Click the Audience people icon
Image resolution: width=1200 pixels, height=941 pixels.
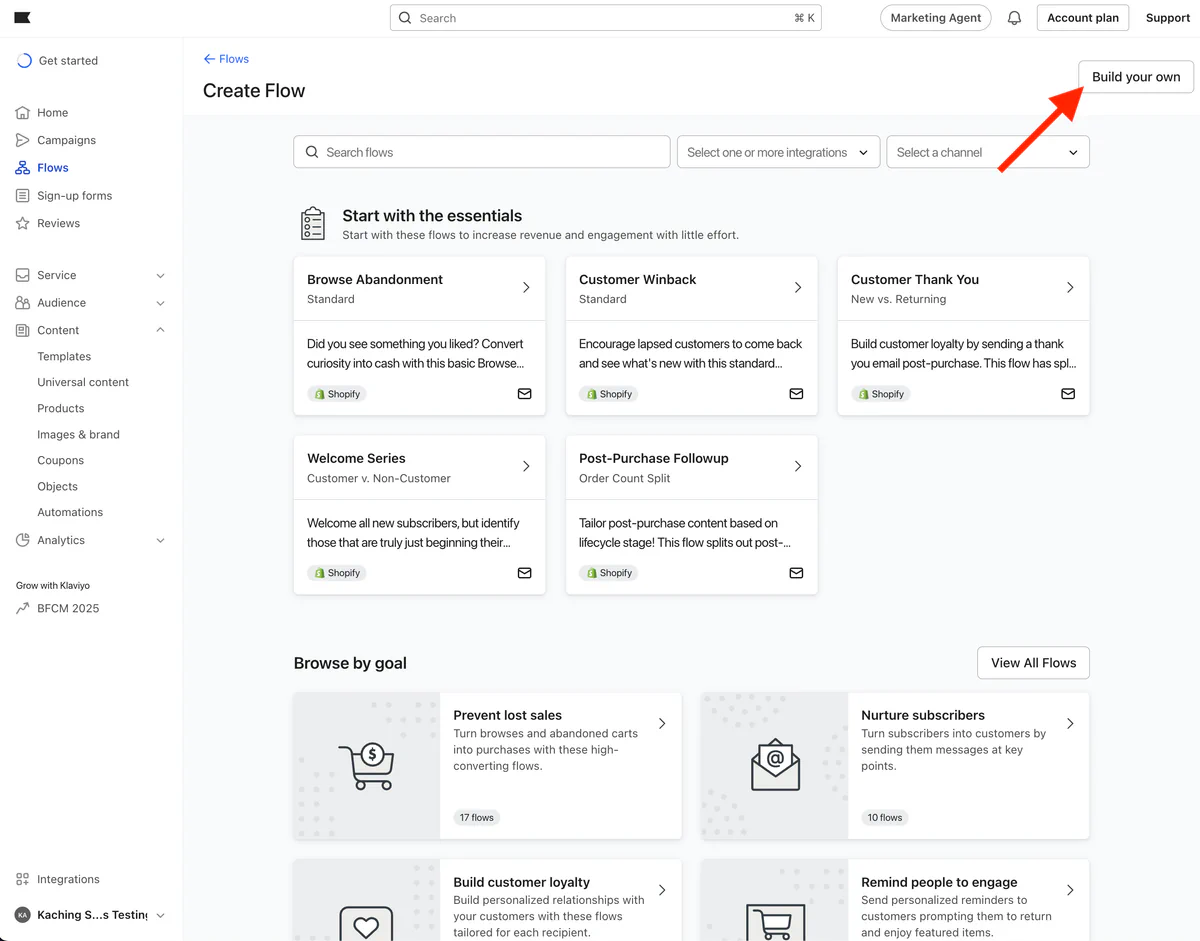tap(23, 303)
